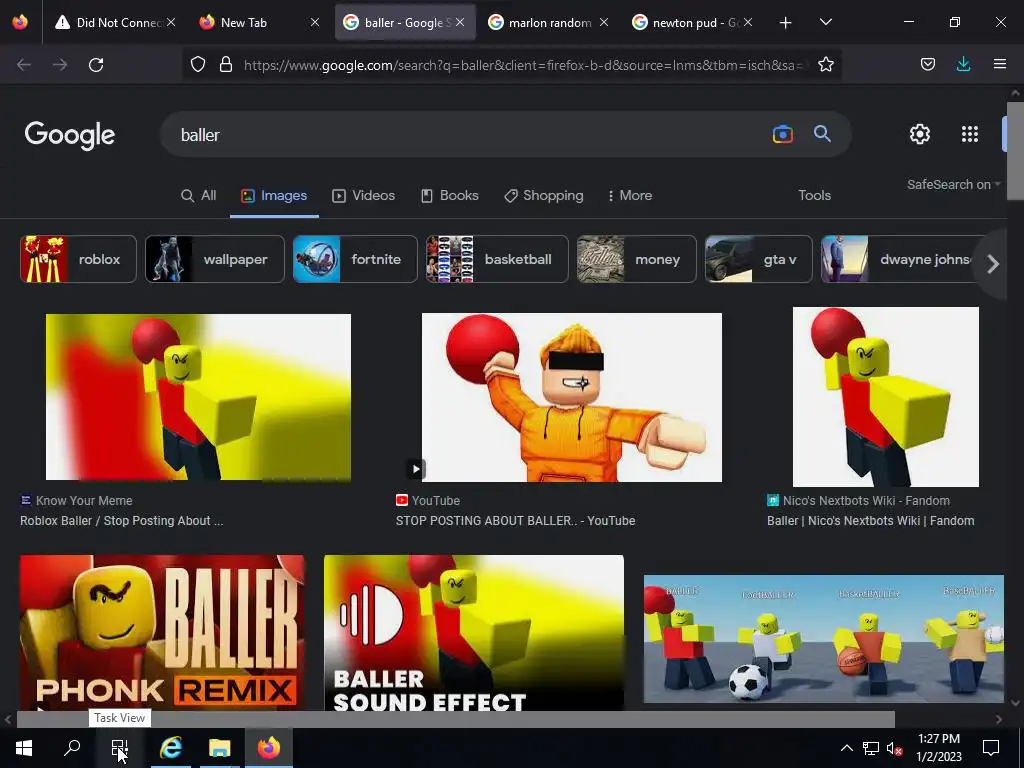Filter images by gta v chip
The image size is (1024, 768).
[759, 259]
